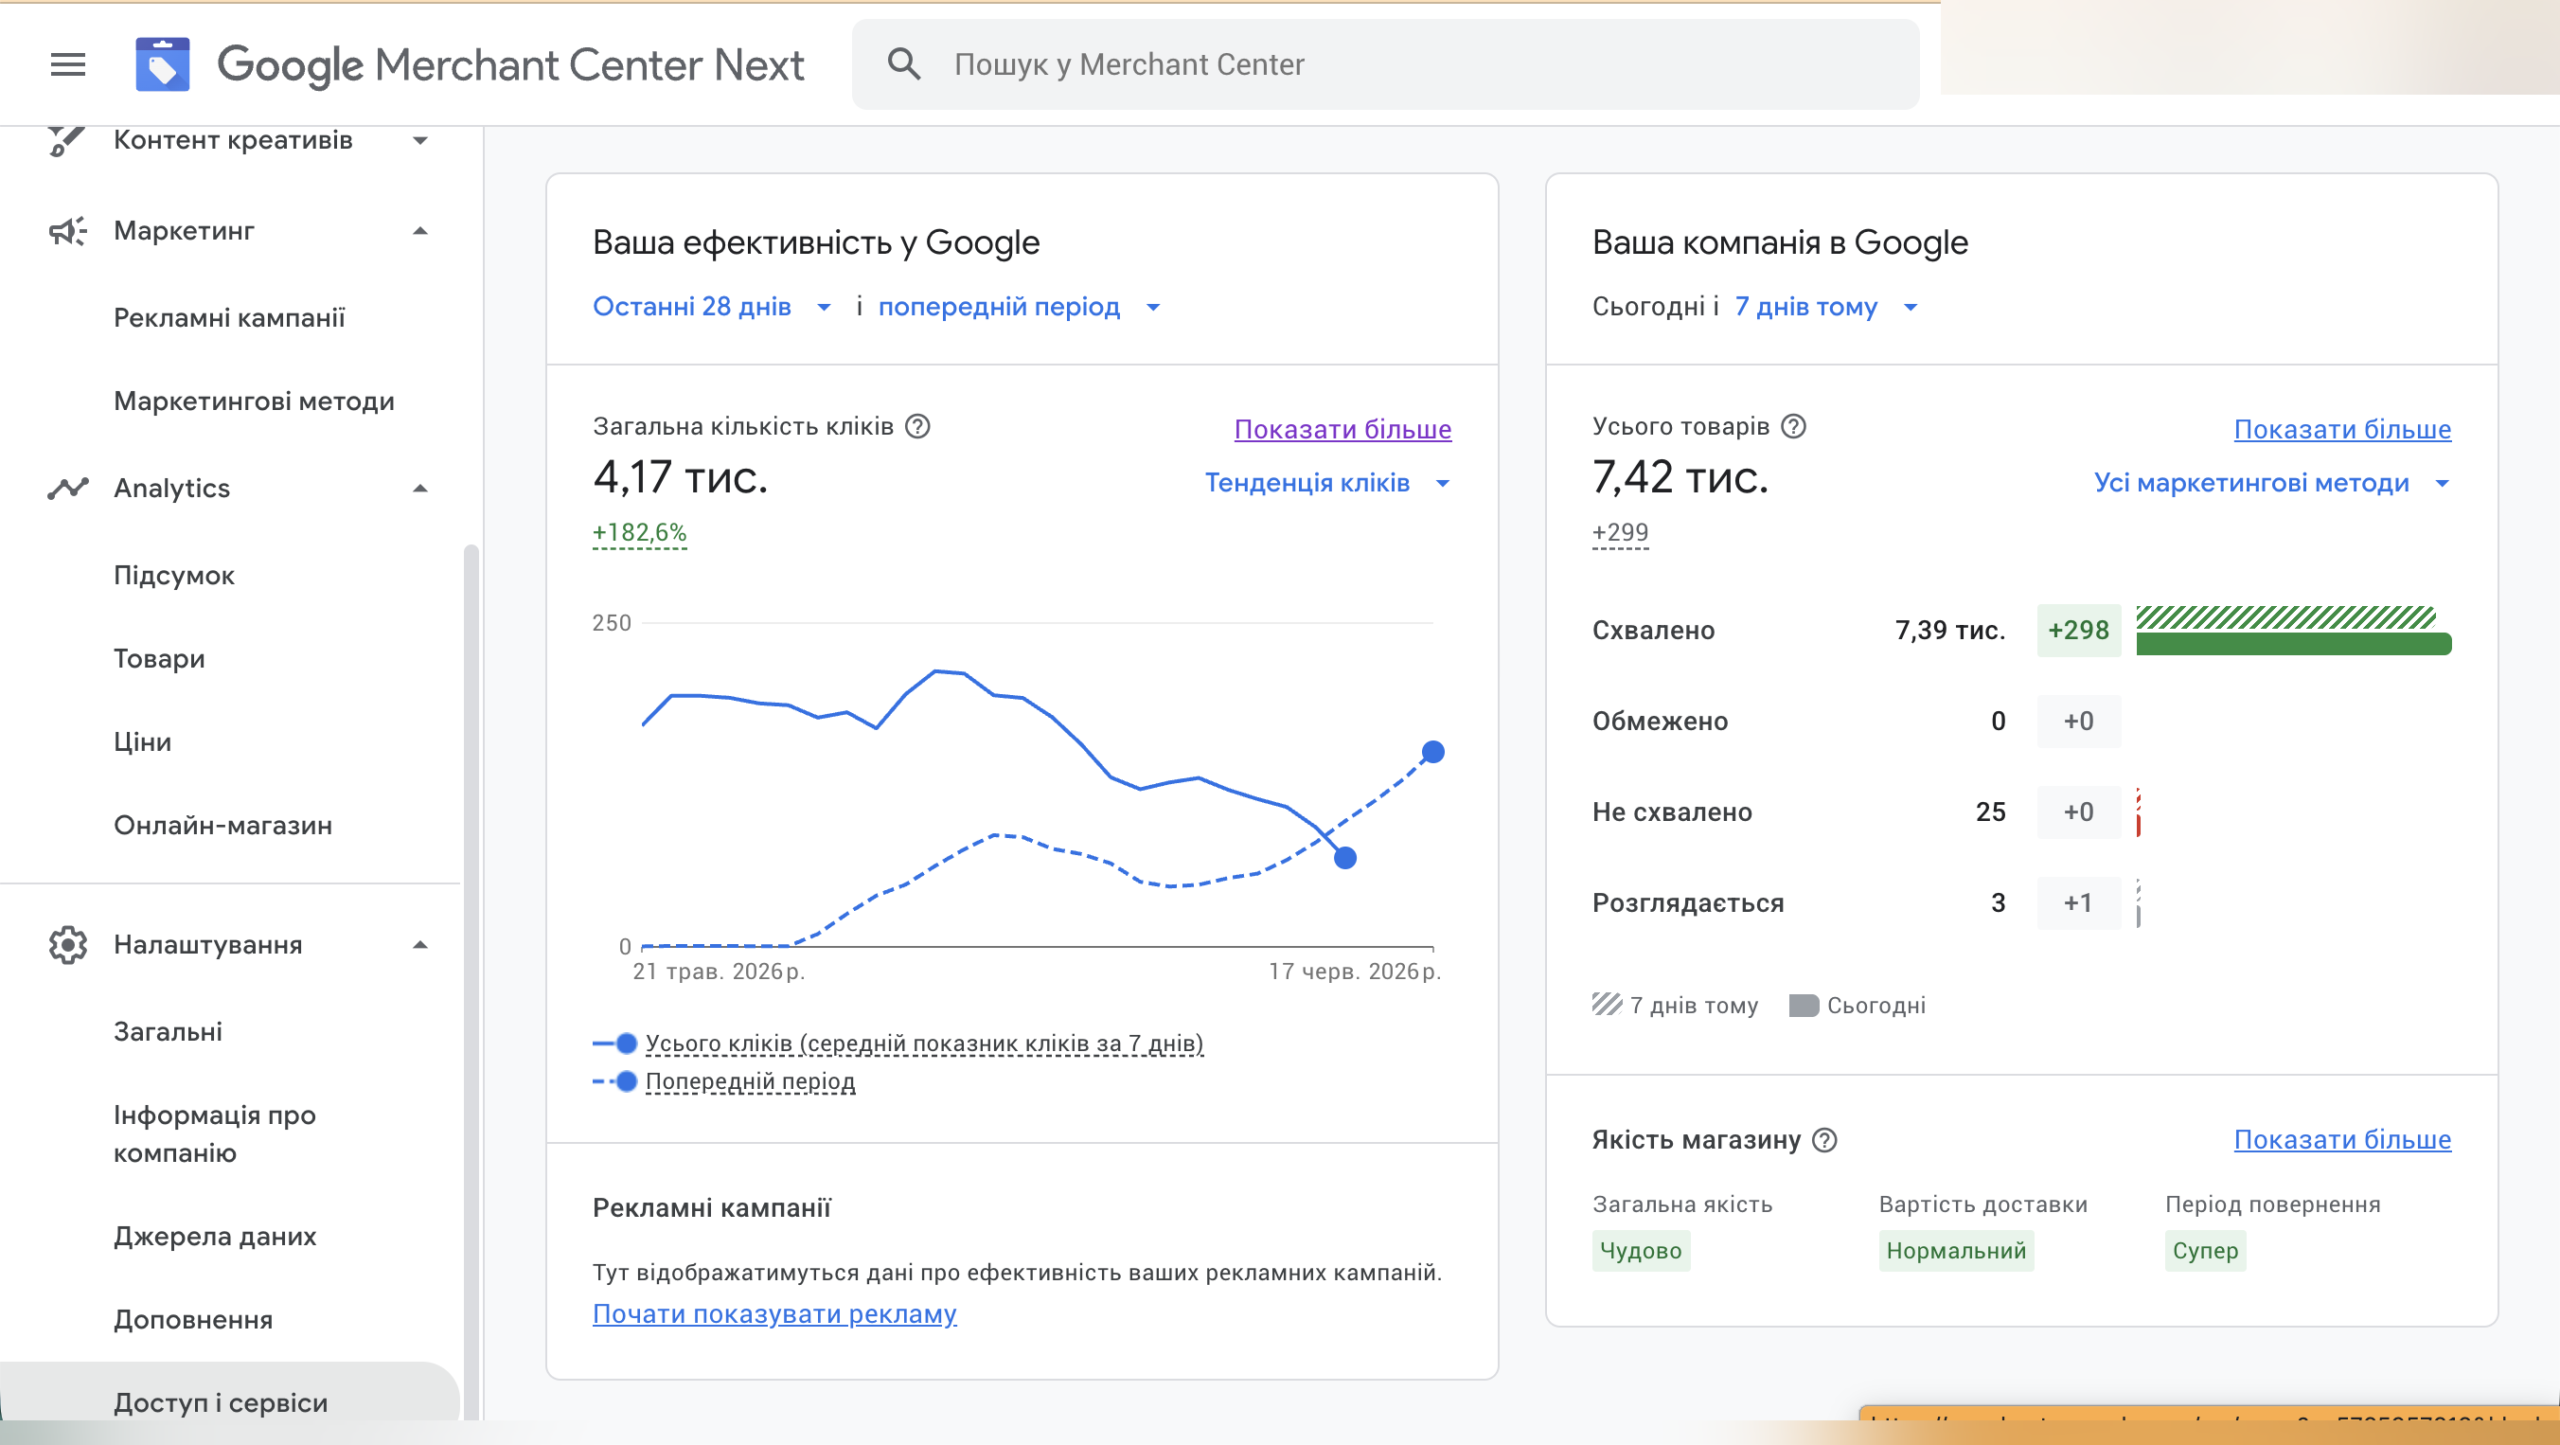2560x1445 pixels.
Task: Click the Creative content brush icon
Action: click(67, 140)
